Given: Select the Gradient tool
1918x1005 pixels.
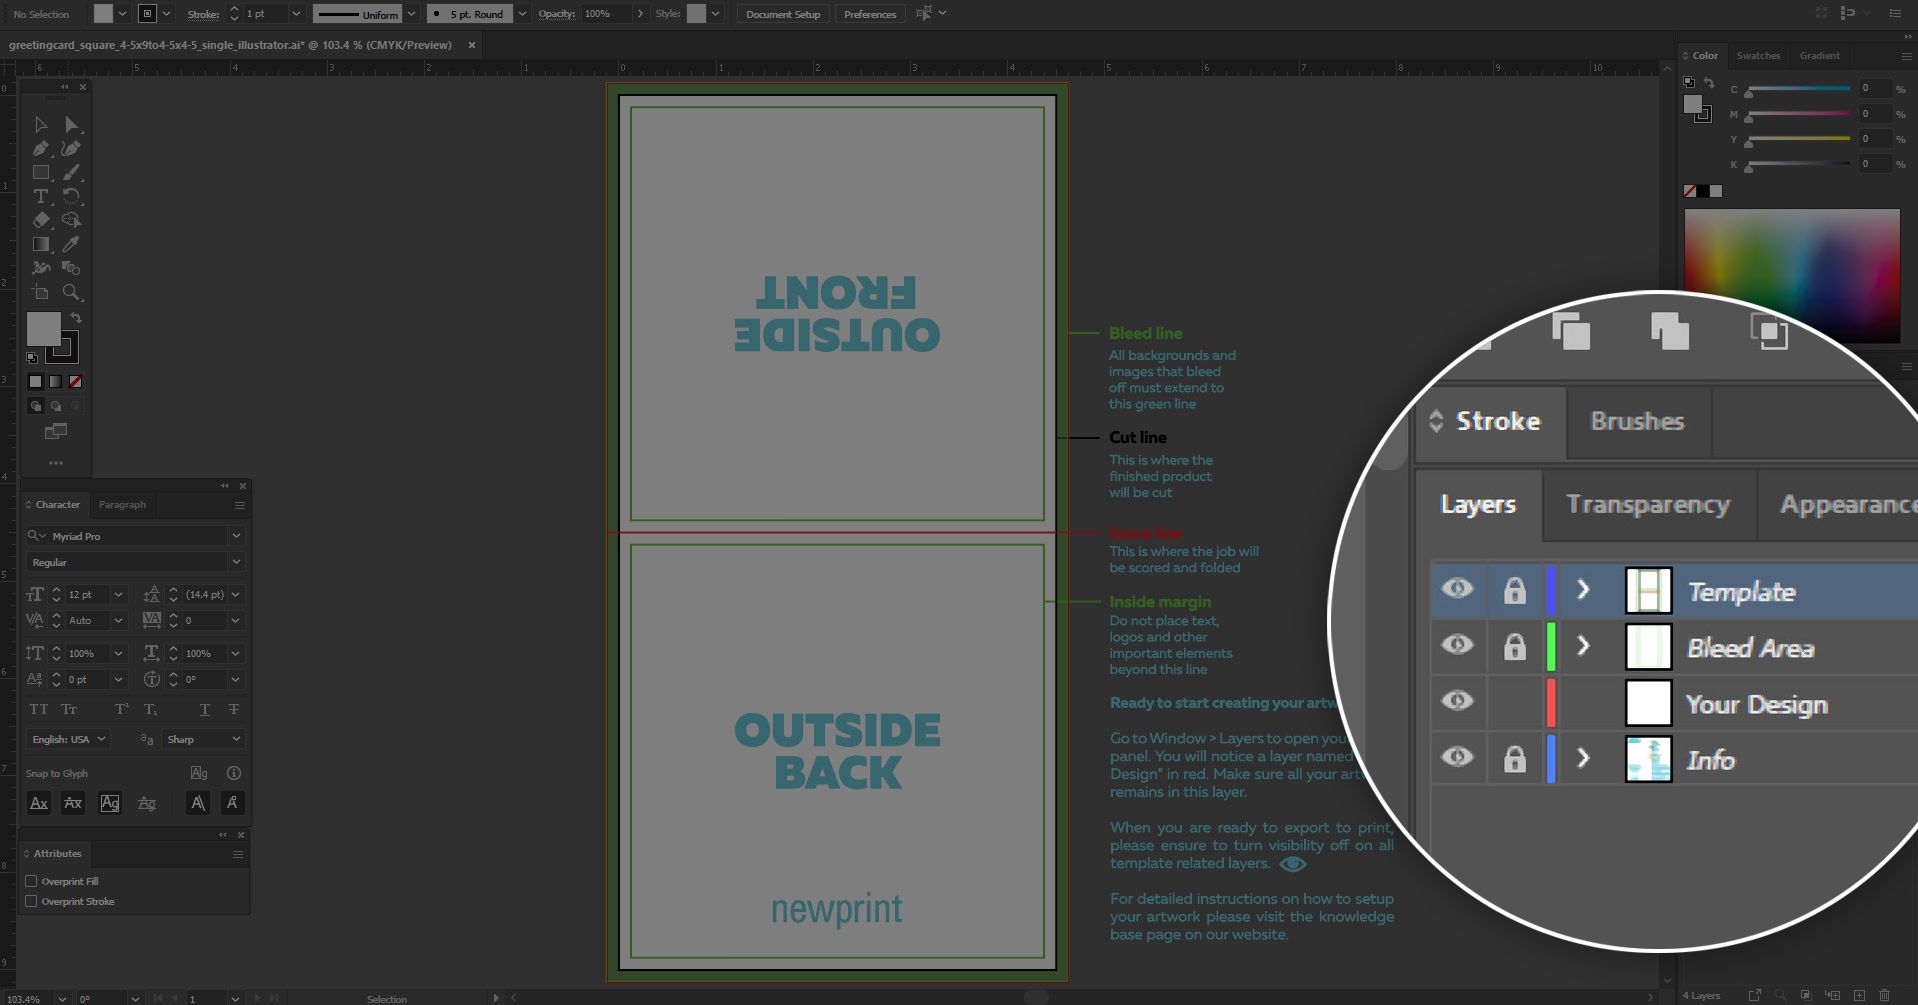Looking at the screenshot, I should (42, 244).
